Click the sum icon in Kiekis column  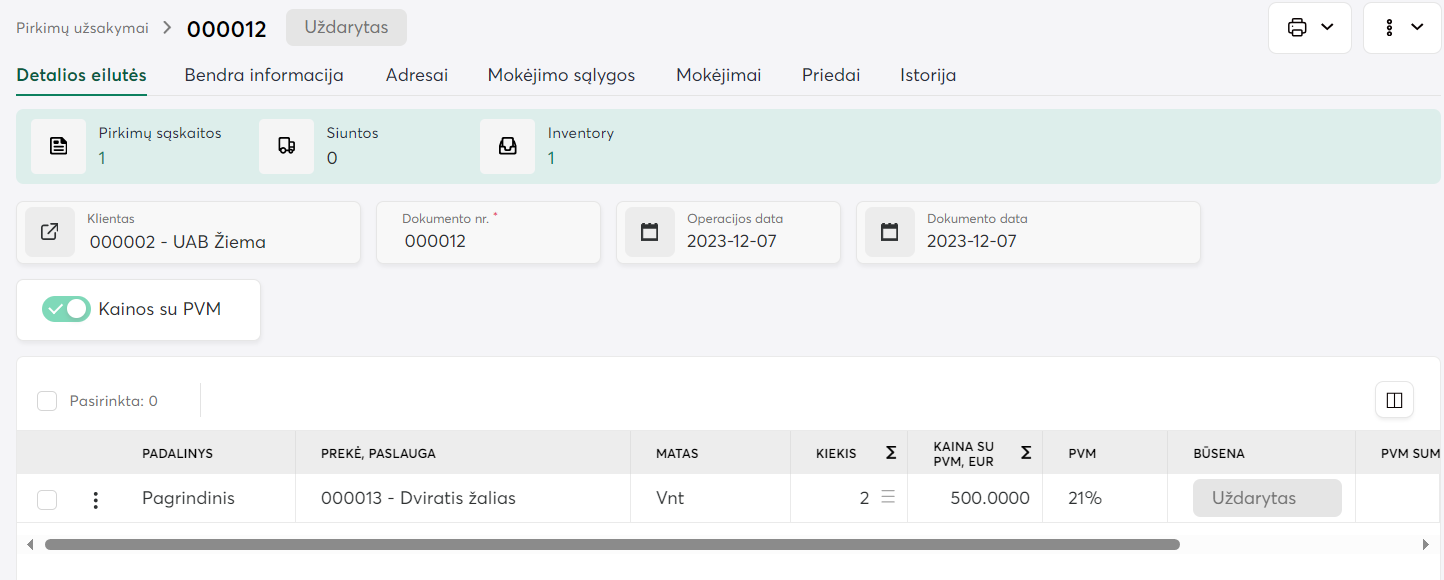pyautogui.click(x=891, y=453)
